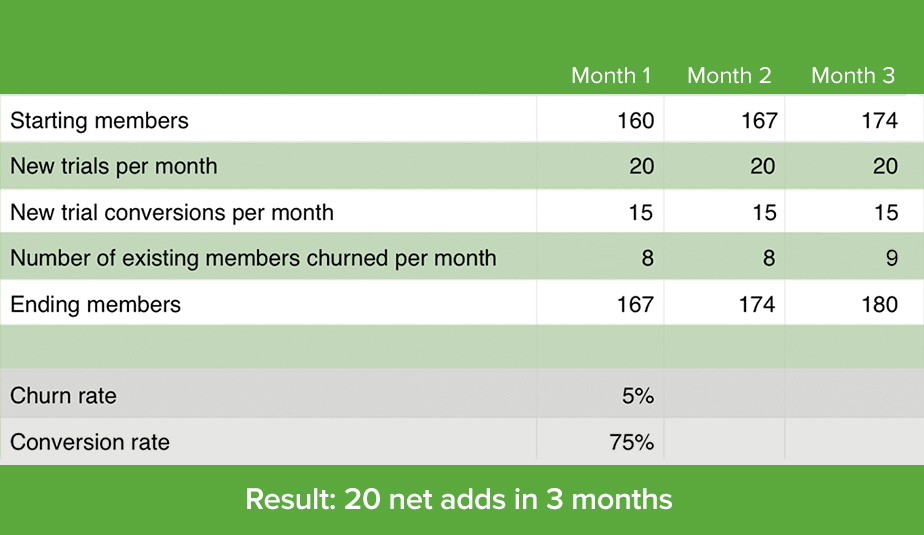
Task: Click the Churn rate row label
Action: point(63,396)
